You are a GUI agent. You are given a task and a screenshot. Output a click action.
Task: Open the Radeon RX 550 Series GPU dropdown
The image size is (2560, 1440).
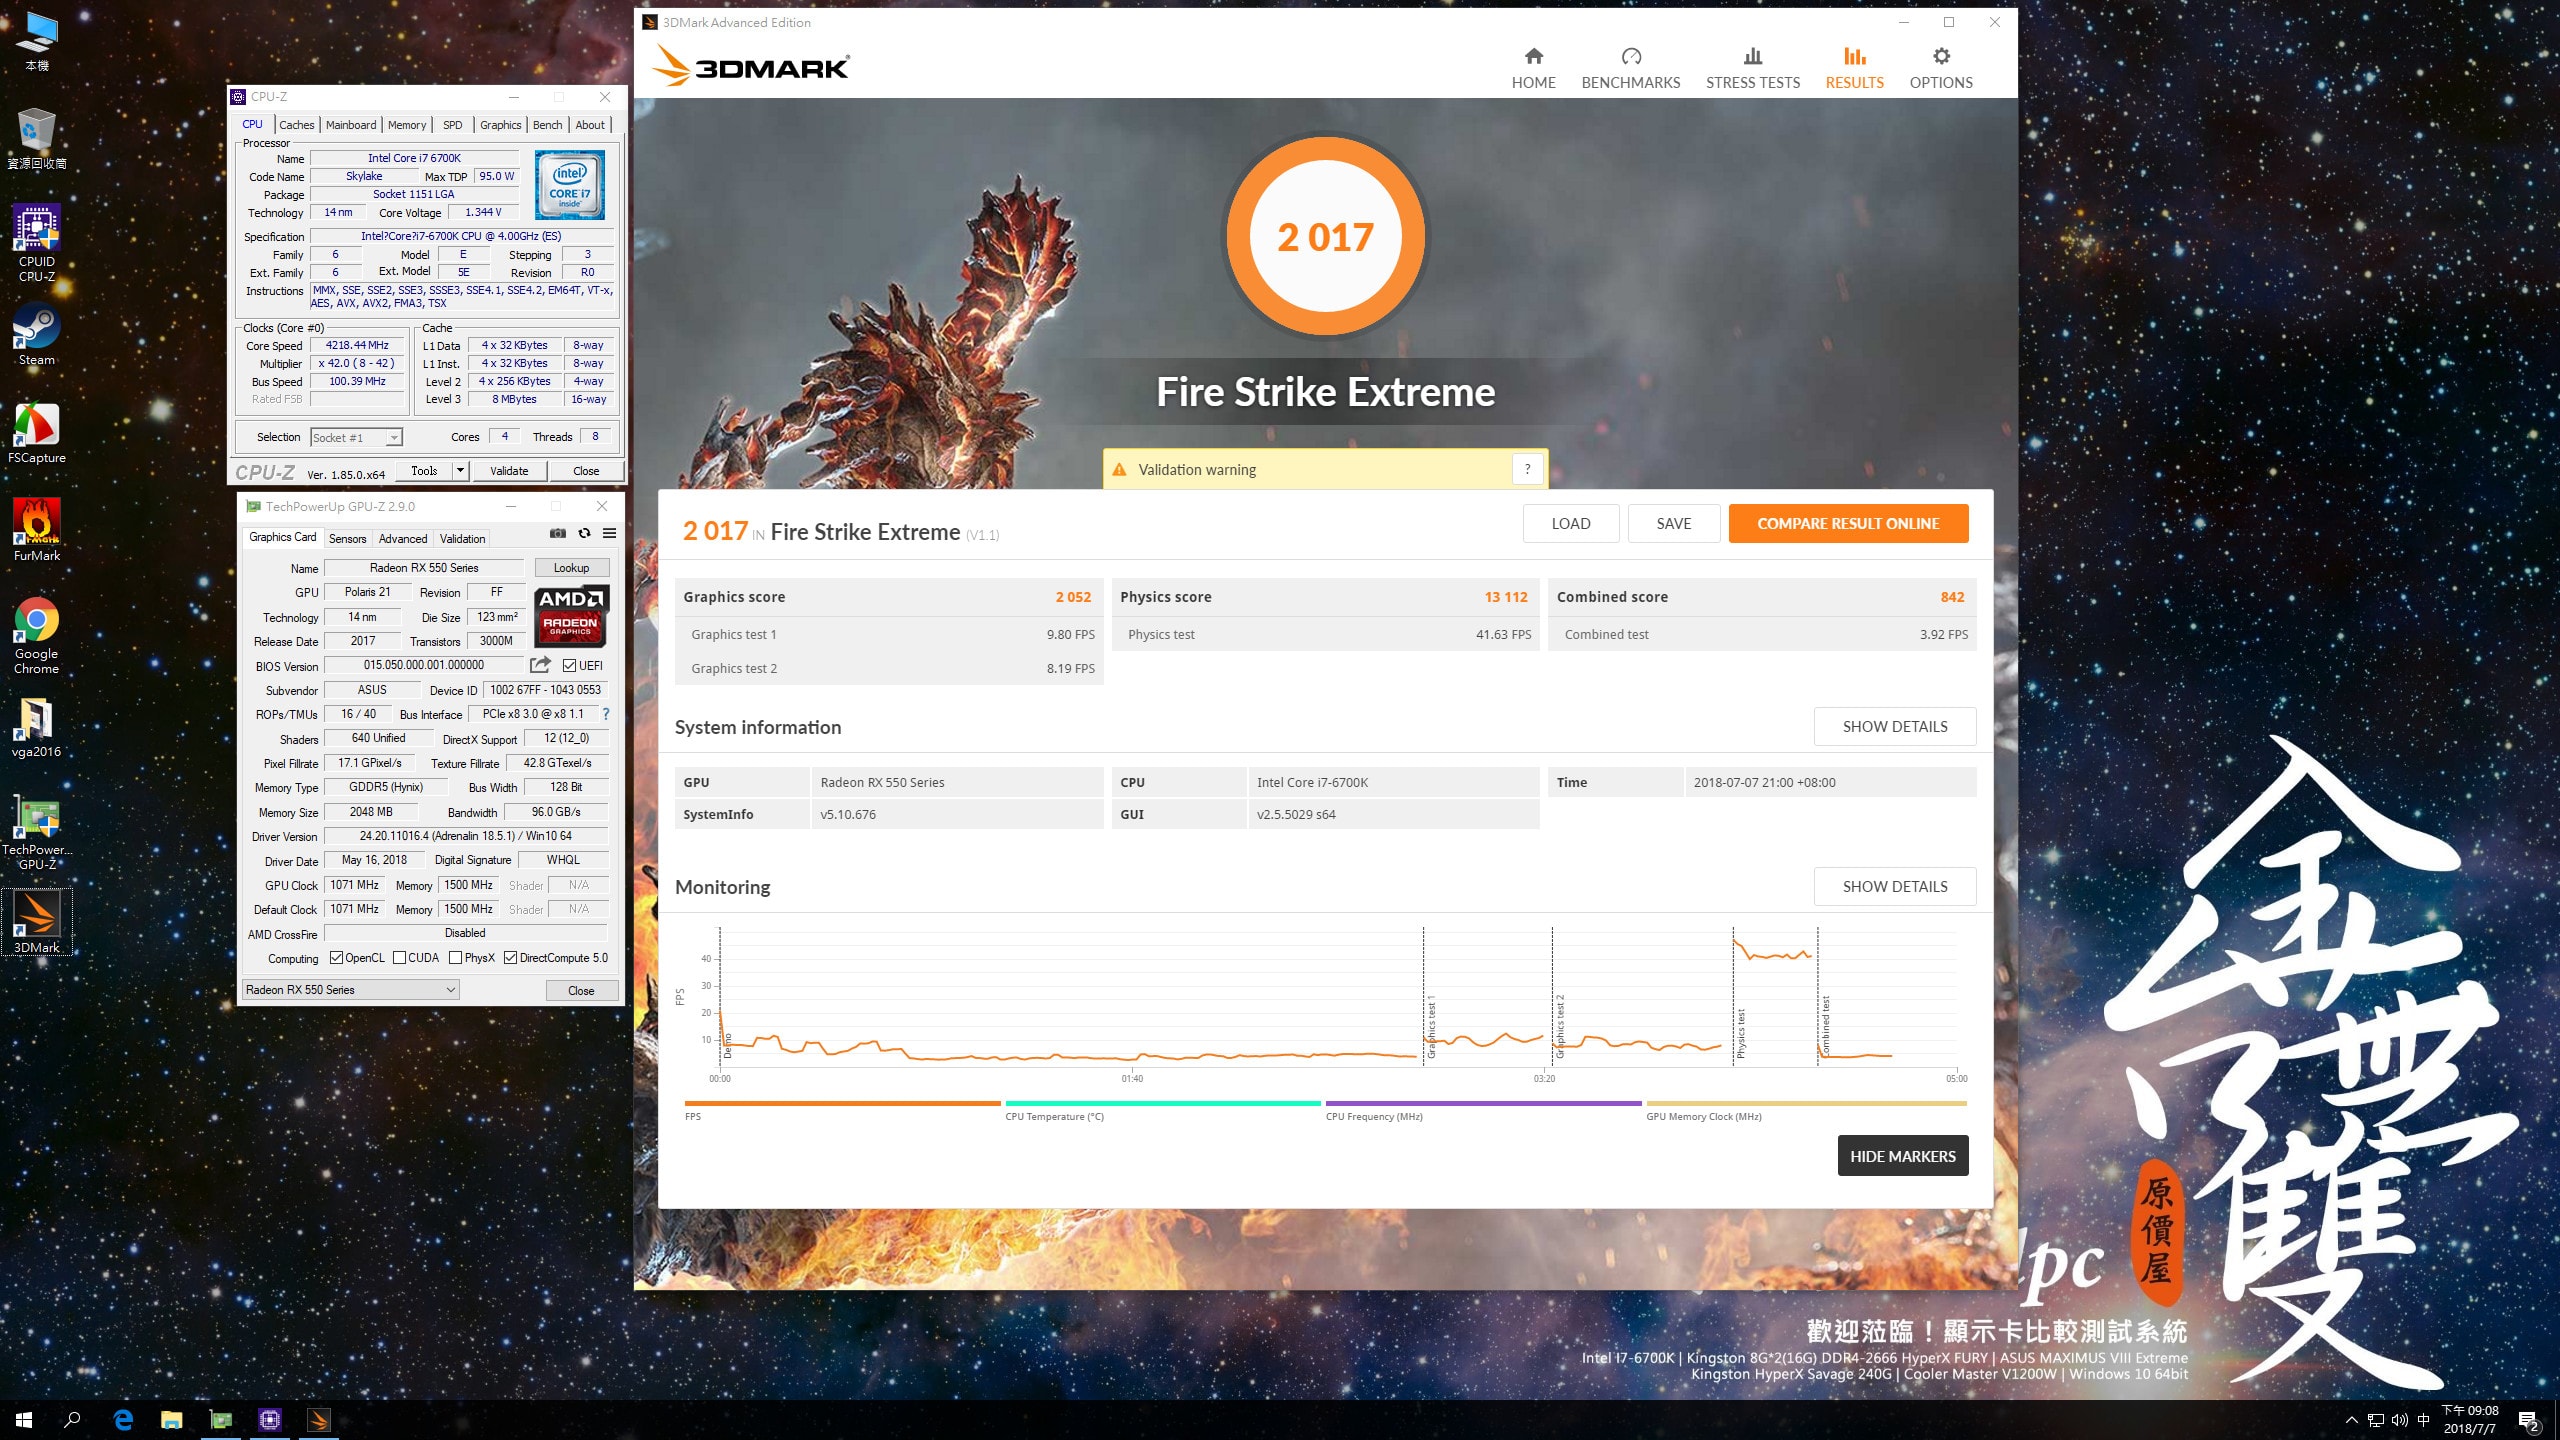[350, 990]
